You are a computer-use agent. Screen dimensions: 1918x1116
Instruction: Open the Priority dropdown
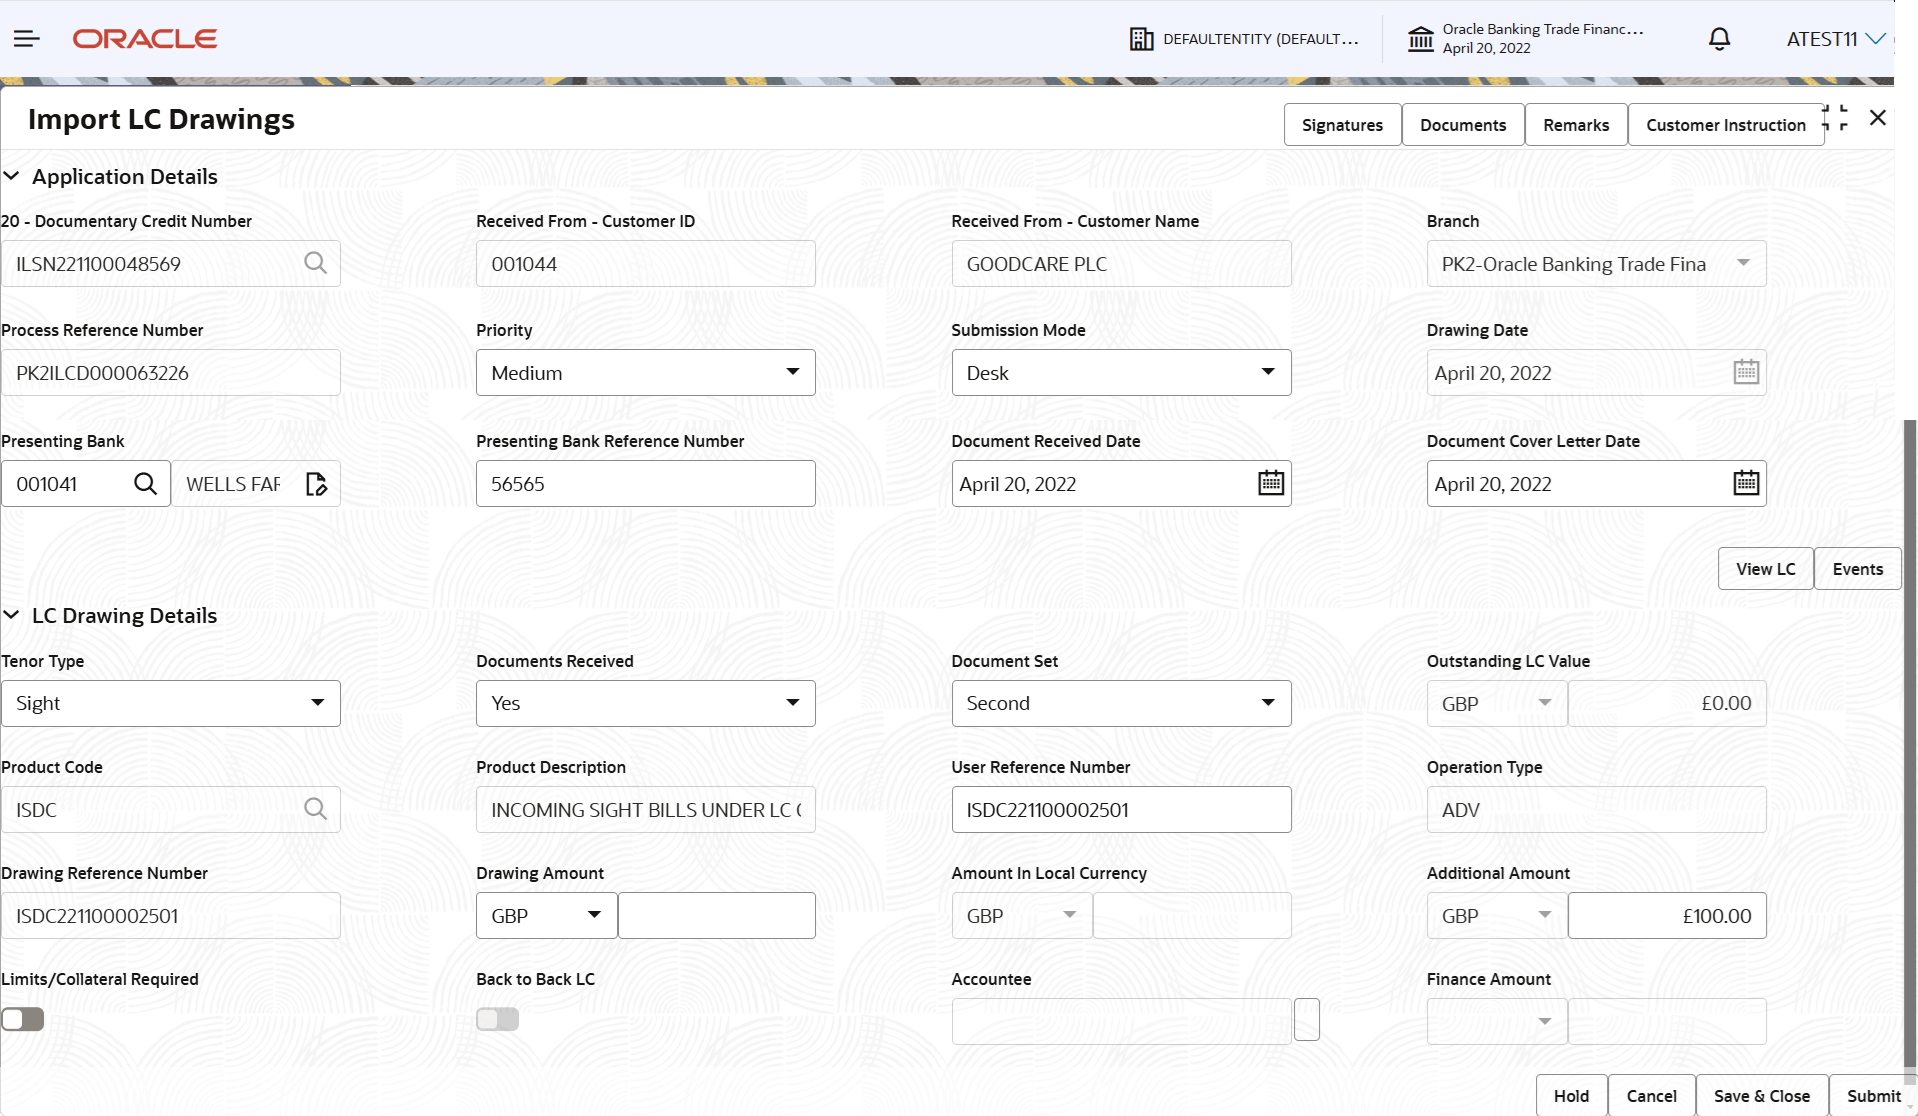click(793, 372)
